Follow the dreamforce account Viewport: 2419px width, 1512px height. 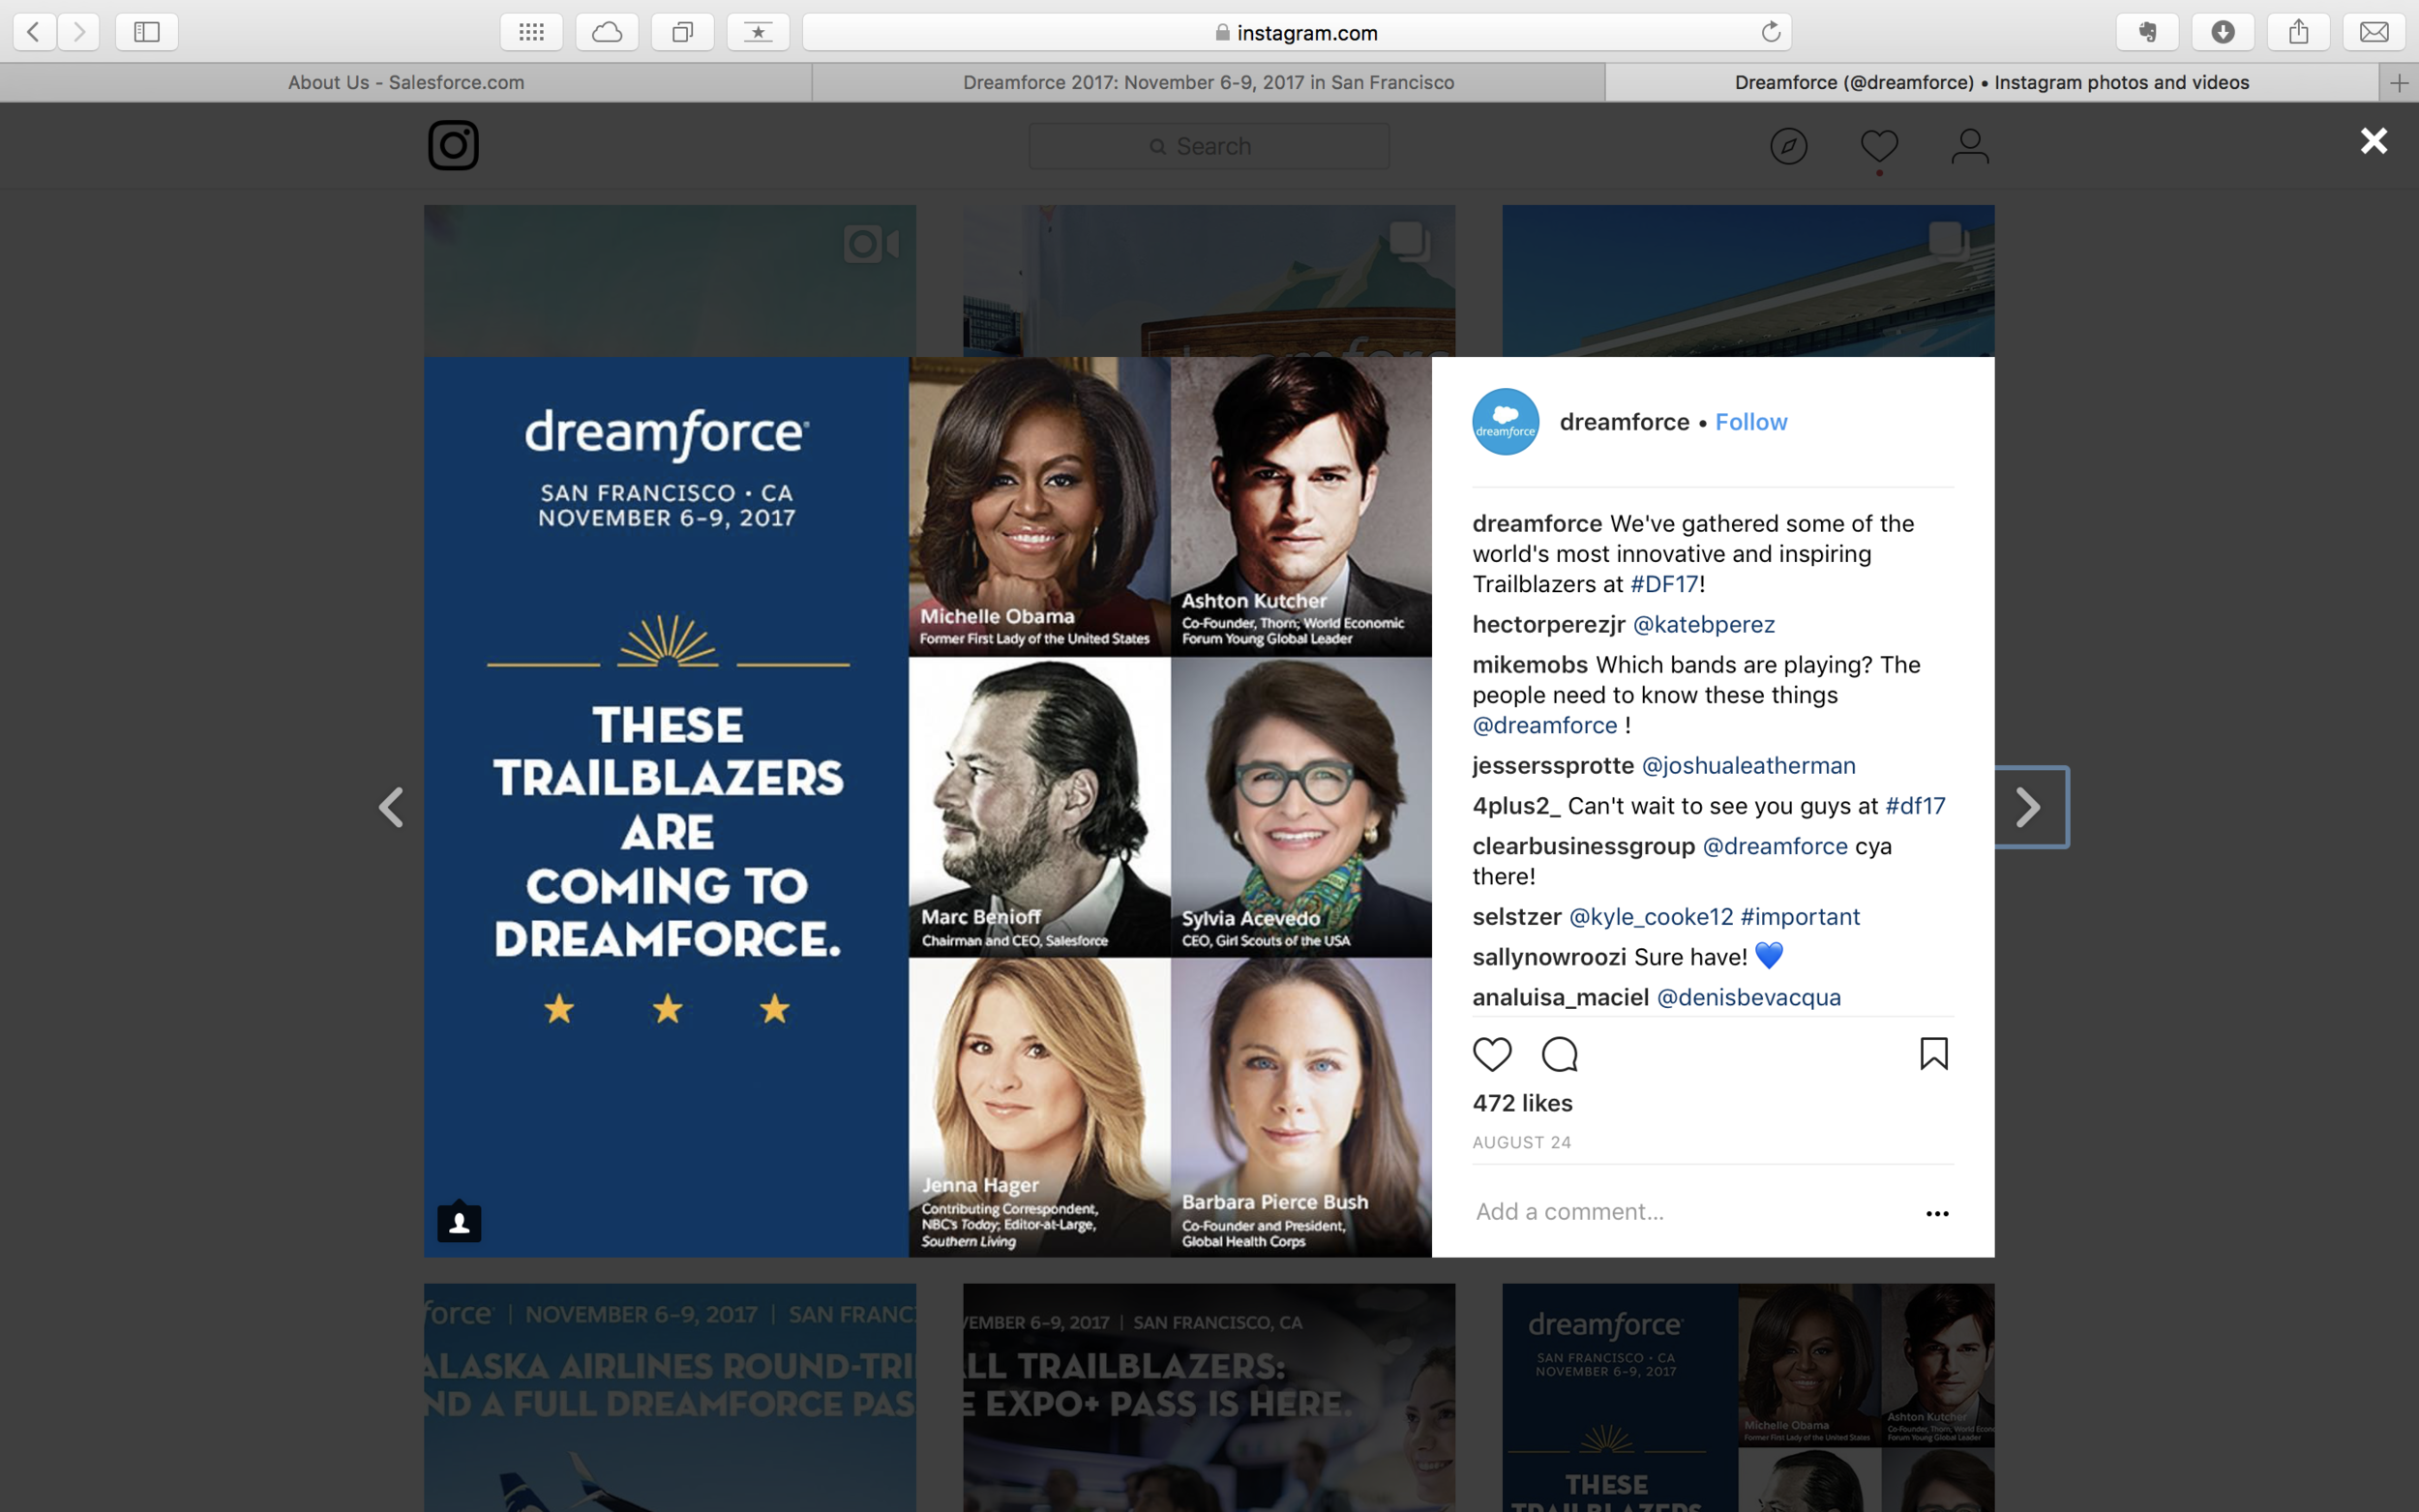coord(1751,421)
